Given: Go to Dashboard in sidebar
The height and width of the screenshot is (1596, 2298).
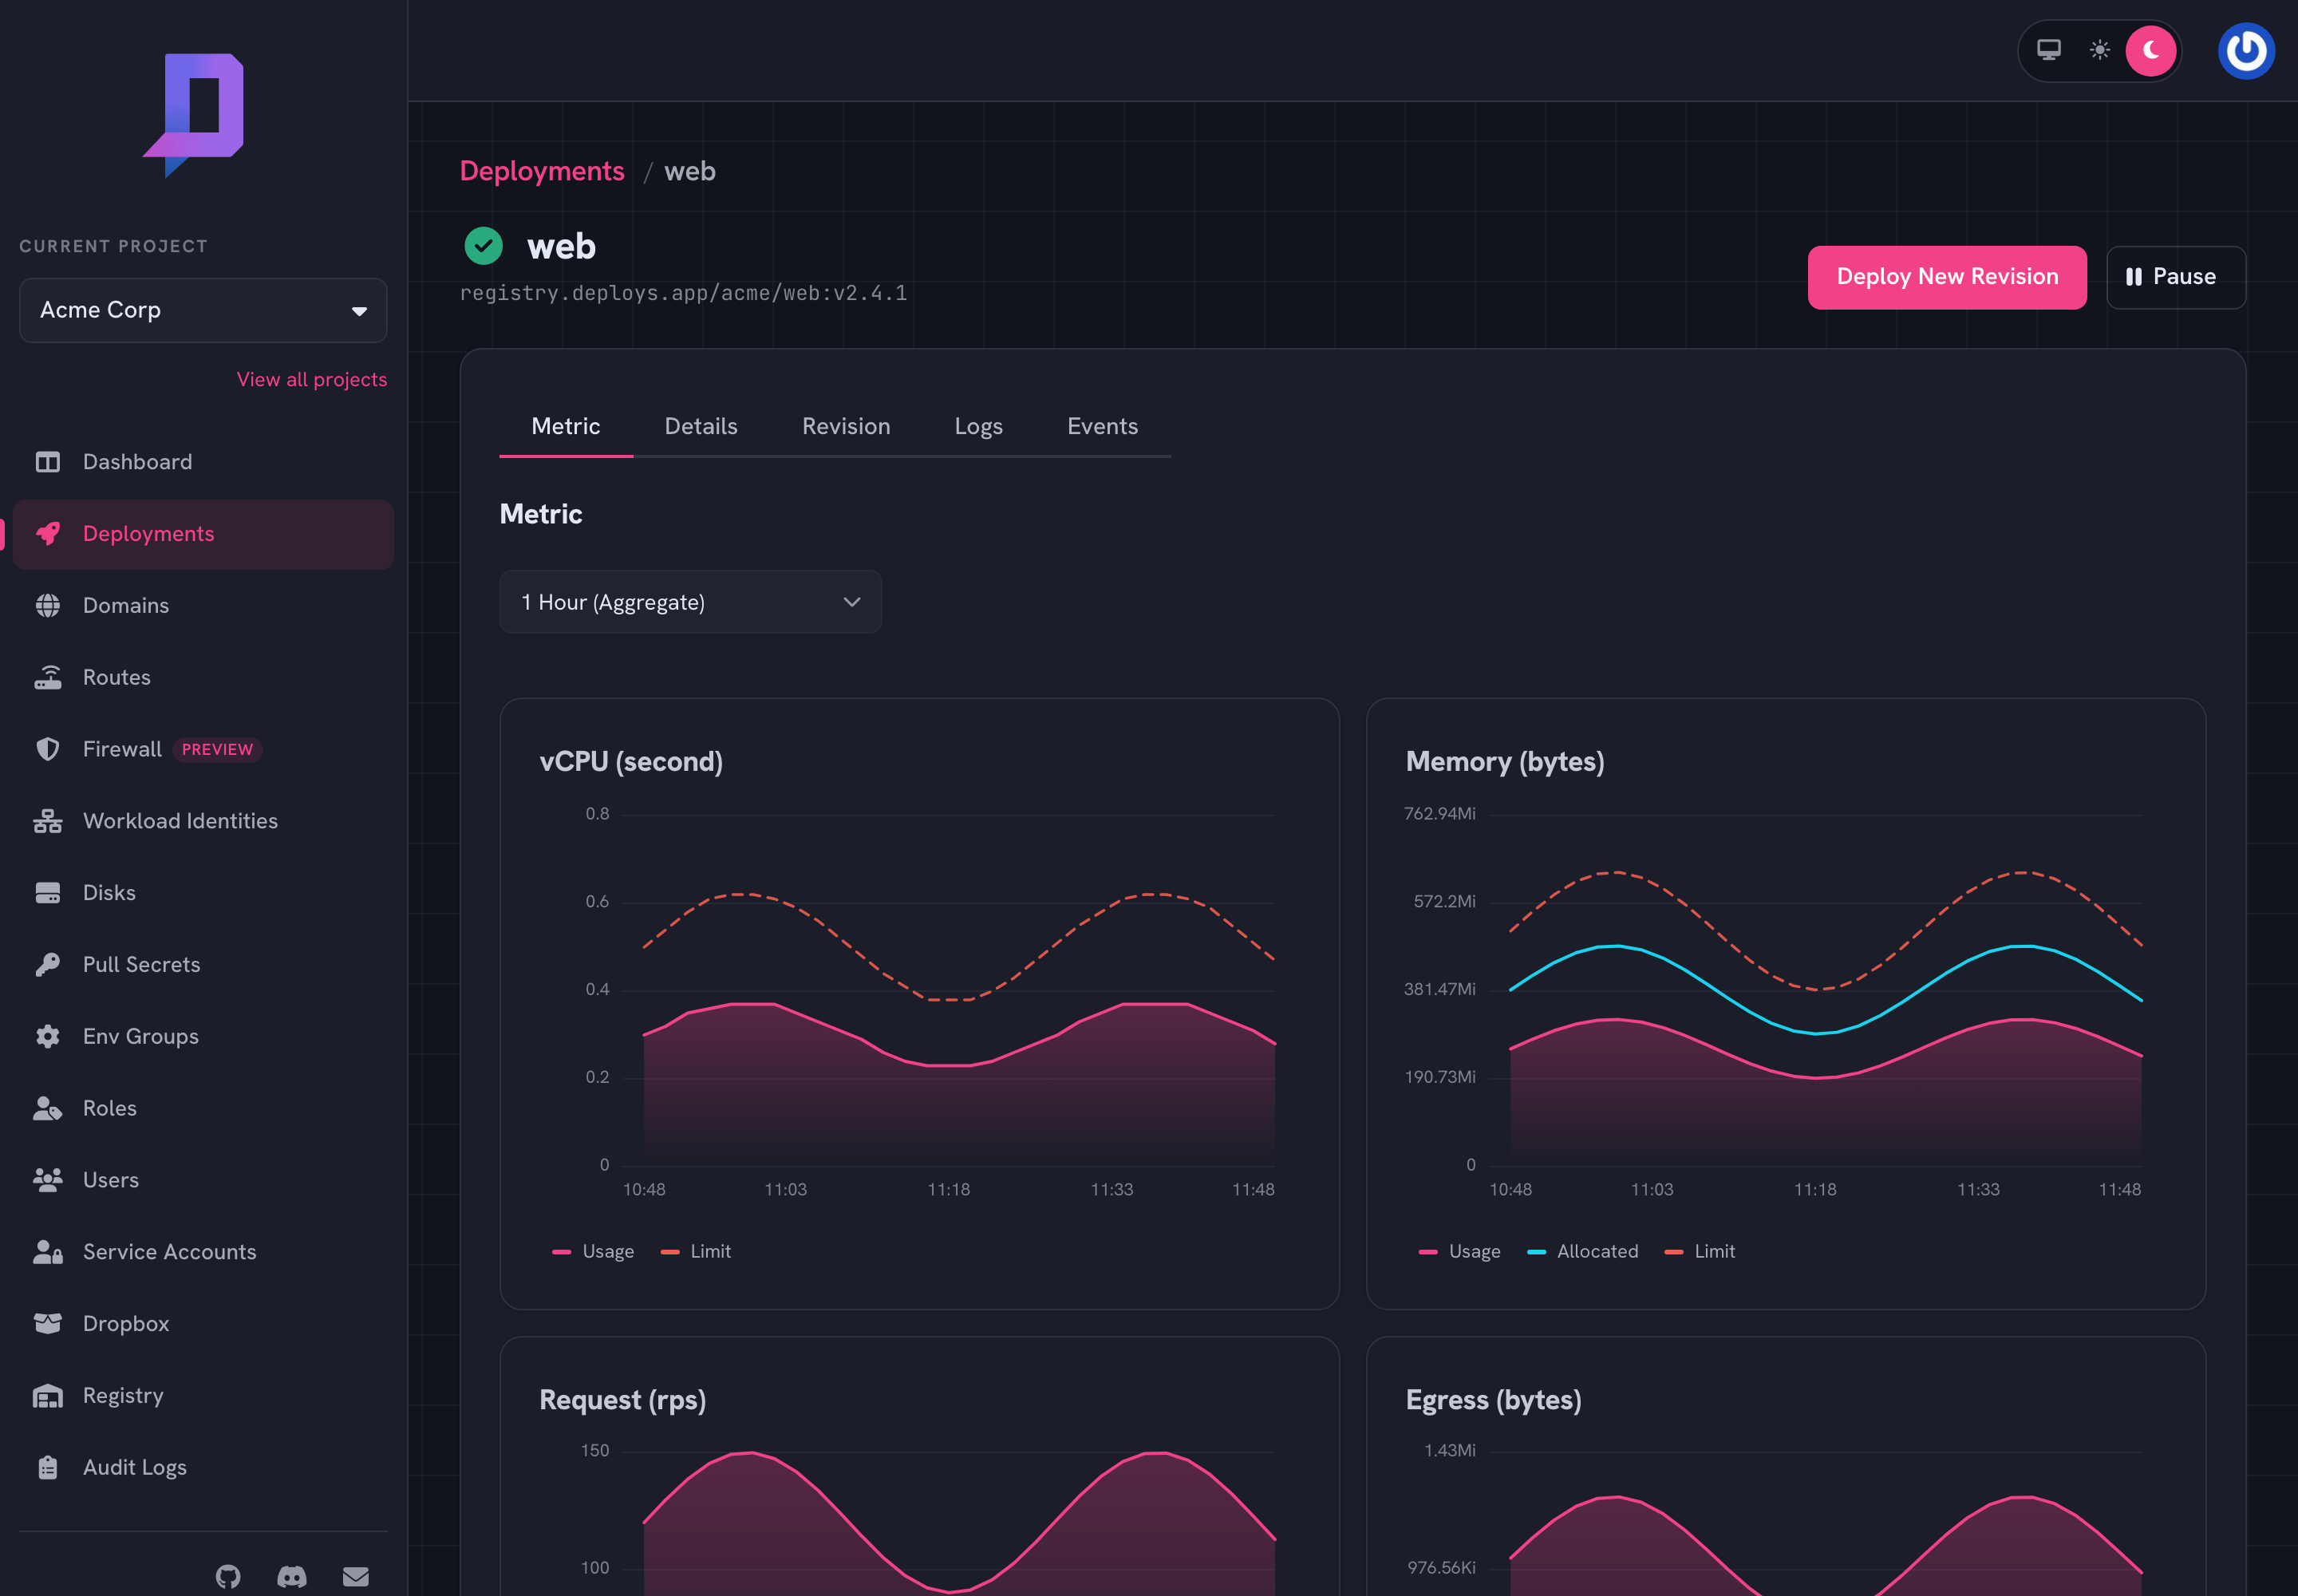Looking at the screenshot, I should pos(203,462).
